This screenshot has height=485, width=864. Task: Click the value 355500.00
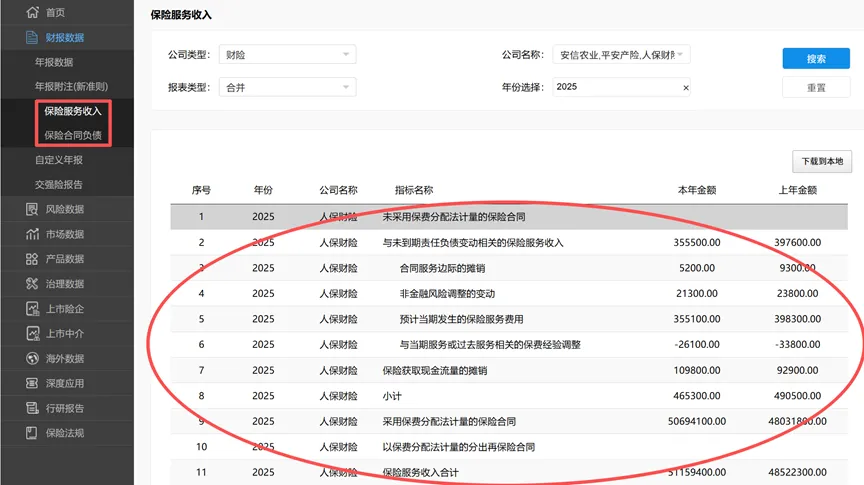click(697, 242)
